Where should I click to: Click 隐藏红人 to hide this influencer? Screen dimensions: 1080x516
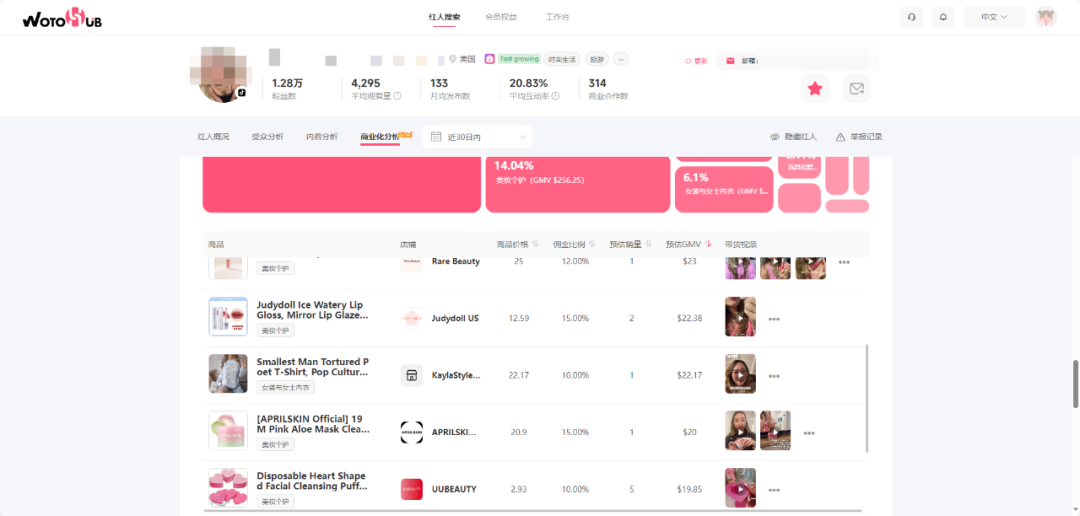point(793,136)
